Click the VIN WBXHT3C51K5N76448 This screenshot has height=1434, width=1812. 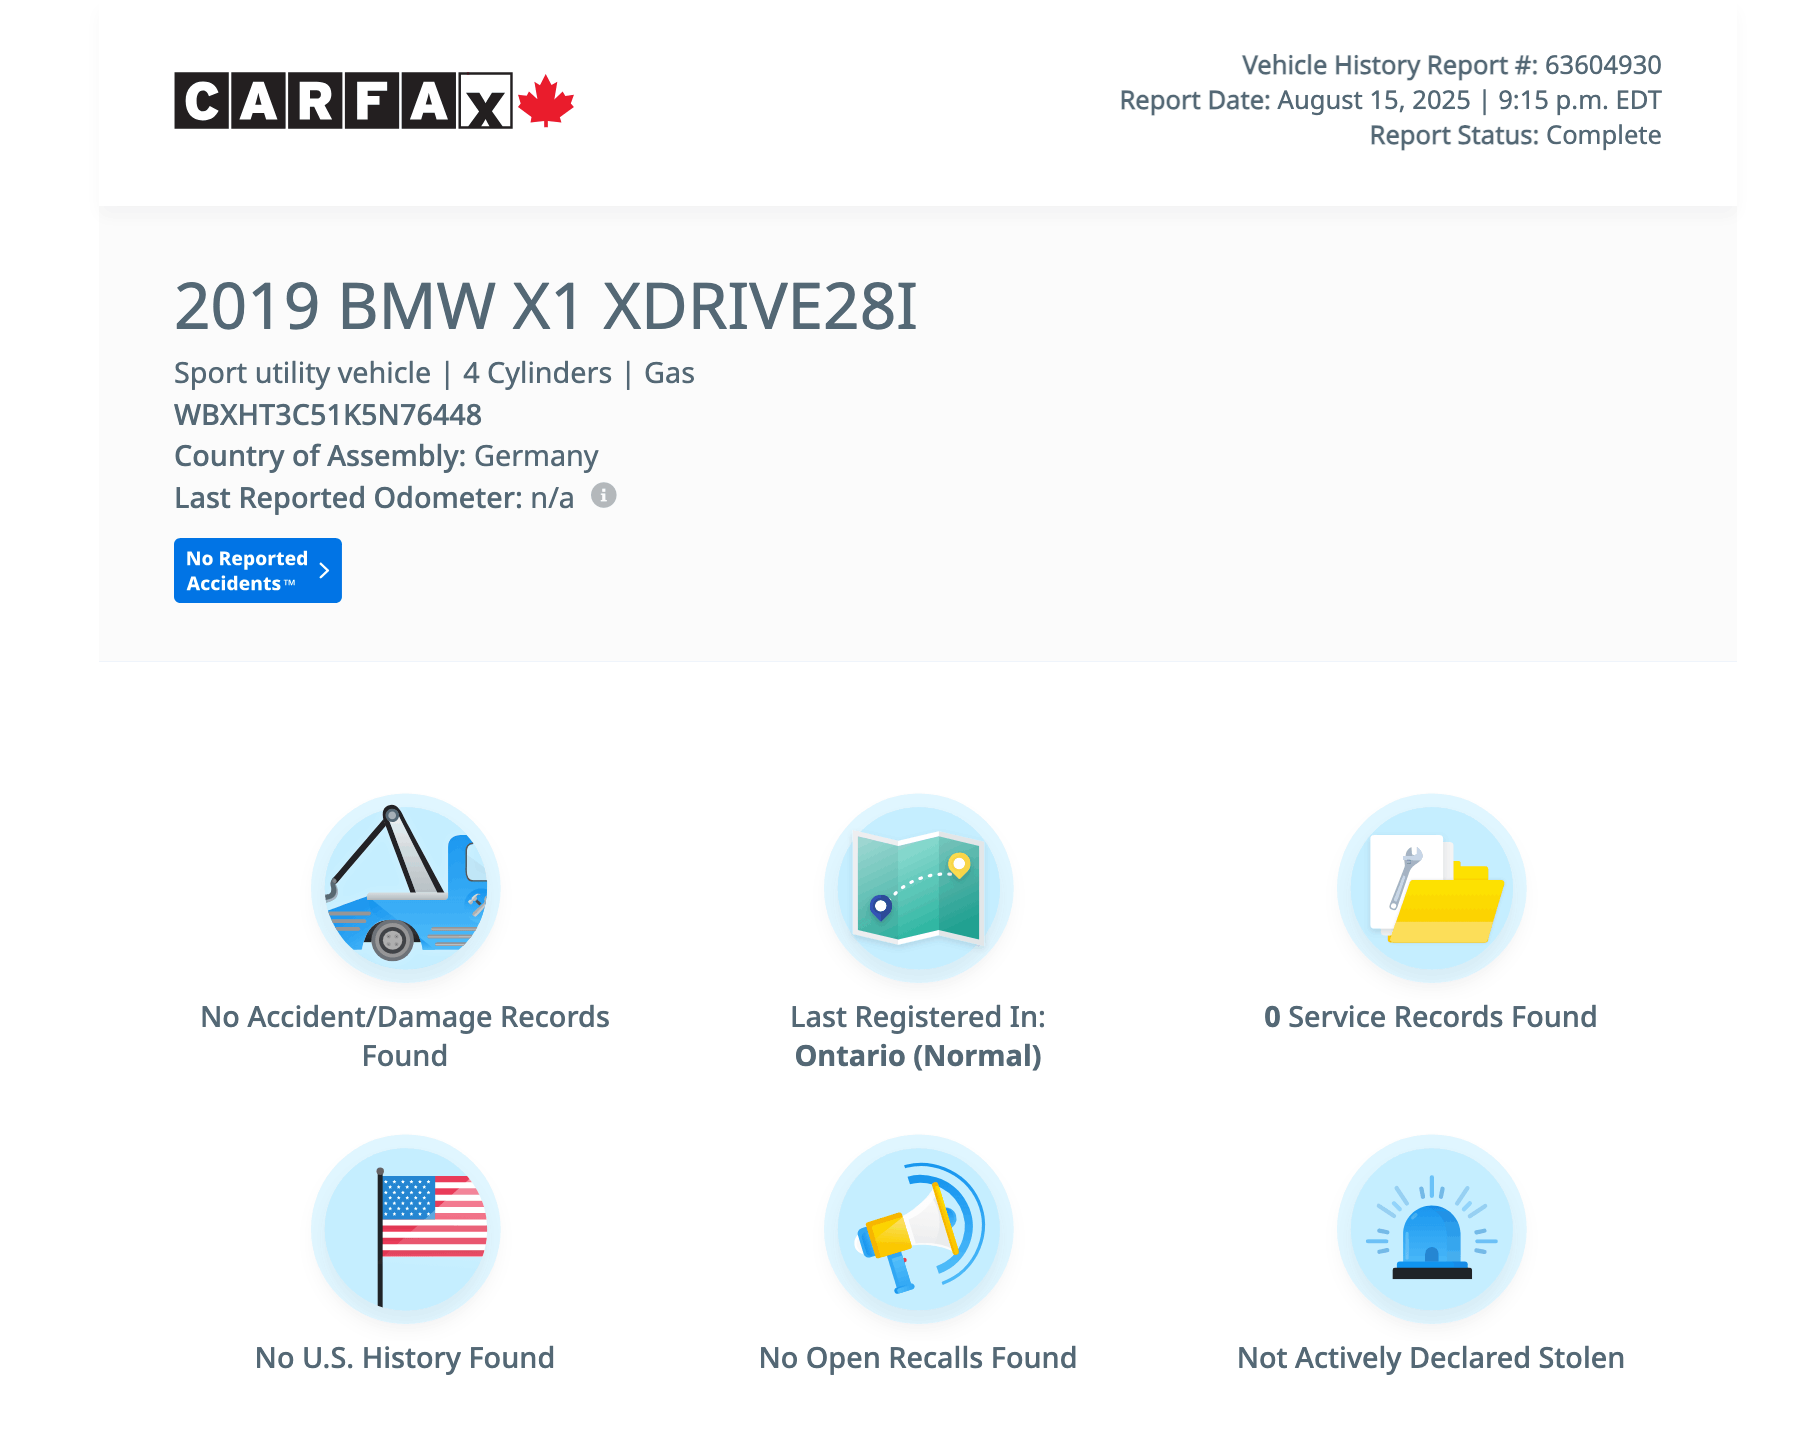click(328, 415)
